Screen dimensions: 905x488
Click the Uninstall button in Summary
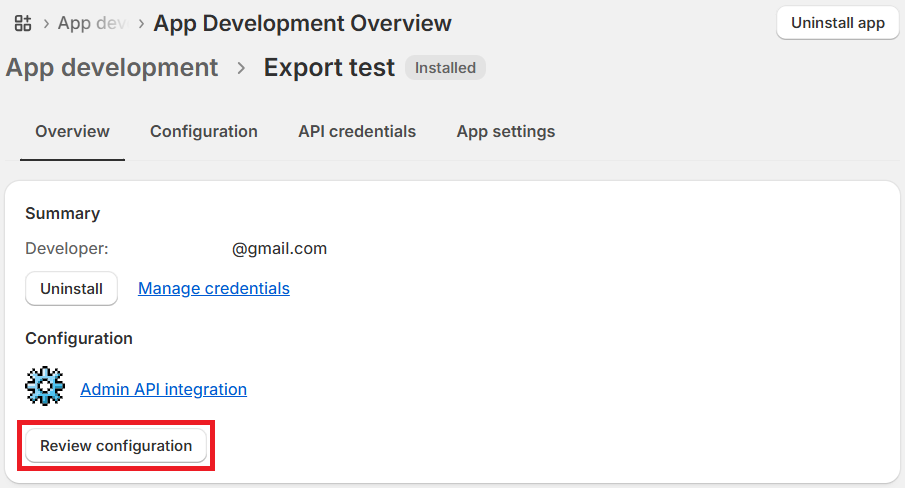pos(71,289)
